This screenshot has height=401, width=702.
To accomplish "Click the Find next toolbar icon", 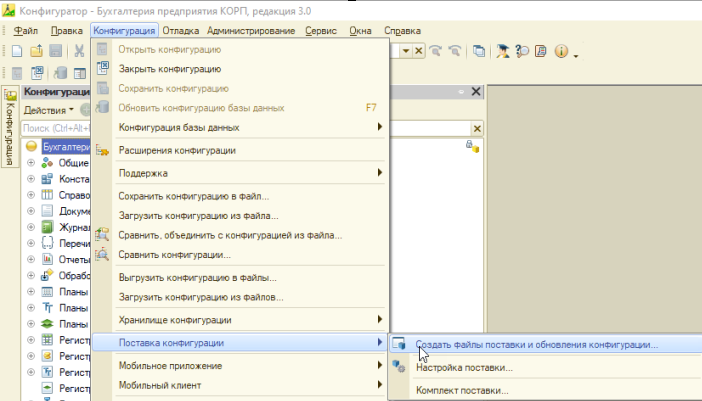I will [x=454, y=51].
